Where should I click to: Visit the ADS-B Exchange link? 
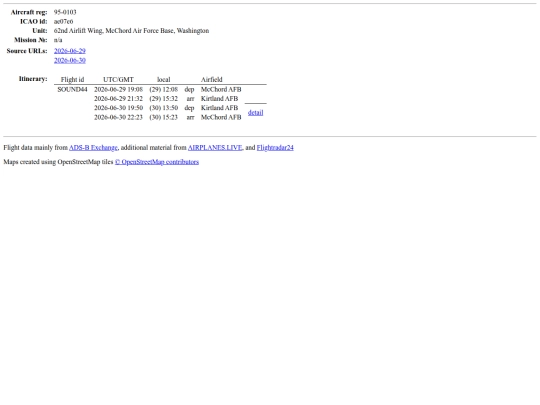(93, 148)
